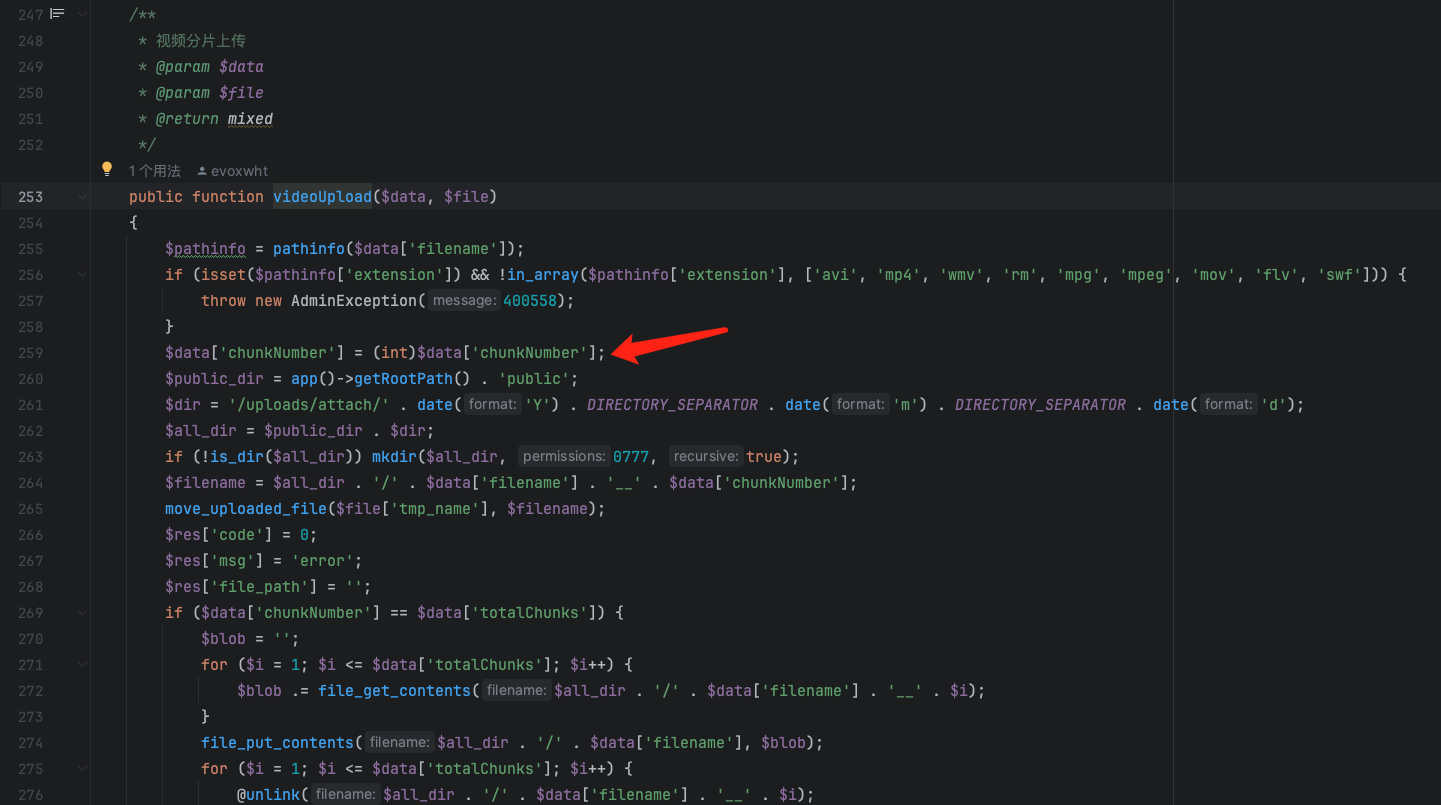Screen dimensions: 1441x805
Task: Click the $filename variable on line 264
Action: pyautogui.click(x=205, y=483)
